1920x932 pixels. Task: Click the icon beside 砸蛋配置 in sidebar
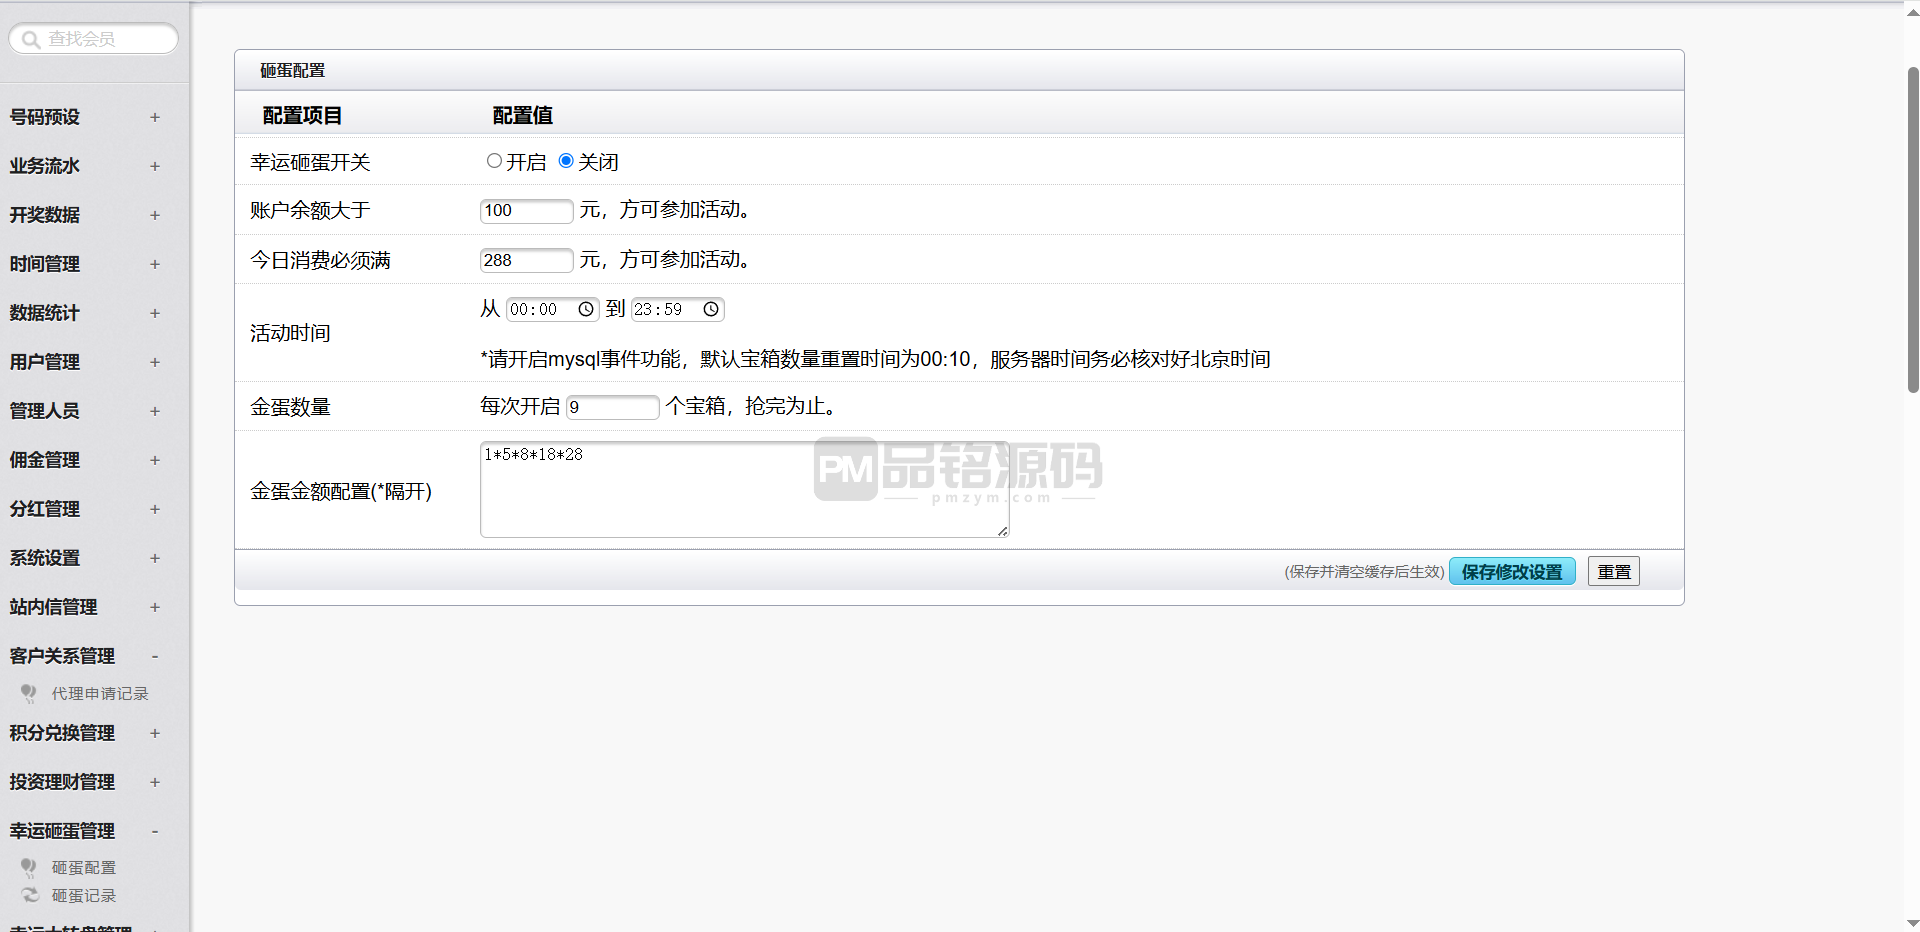tap(29, 867)
